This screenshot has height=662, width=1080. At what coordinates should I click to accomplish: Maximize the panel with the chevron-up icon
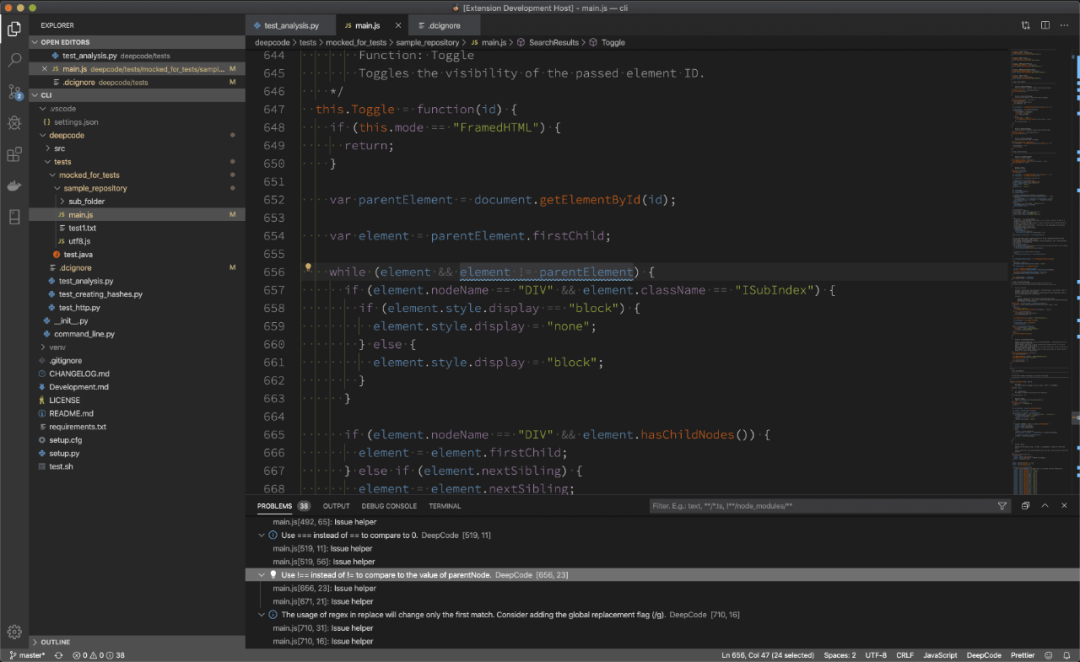(1045, 506)
